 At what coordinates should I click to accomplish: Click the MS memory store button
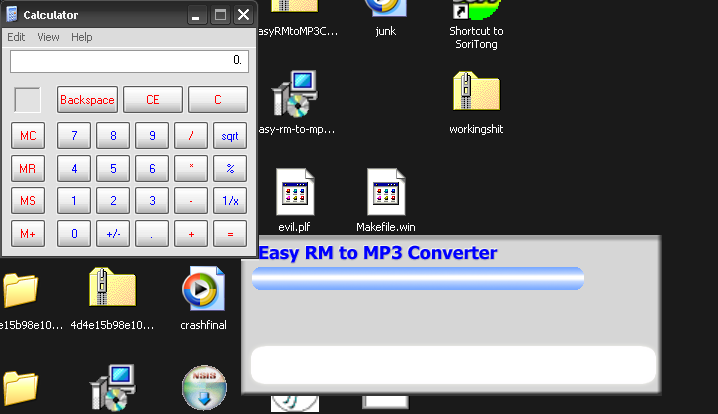pyautogui.click(x=28, y=201)
